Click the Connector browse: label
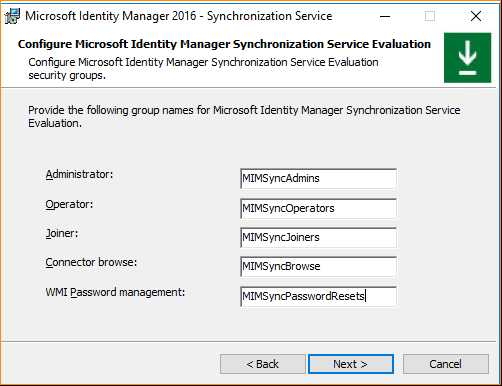The width and height of the screenshot is (502, 386). (91, 262)
